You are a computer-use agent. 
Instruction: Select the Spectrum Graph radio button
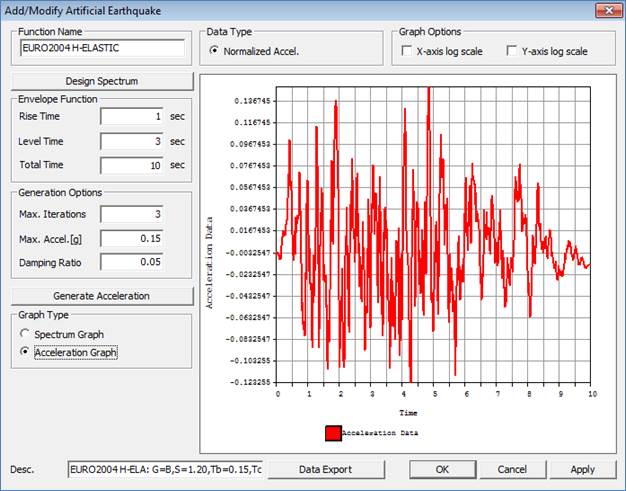pos(25,333)
